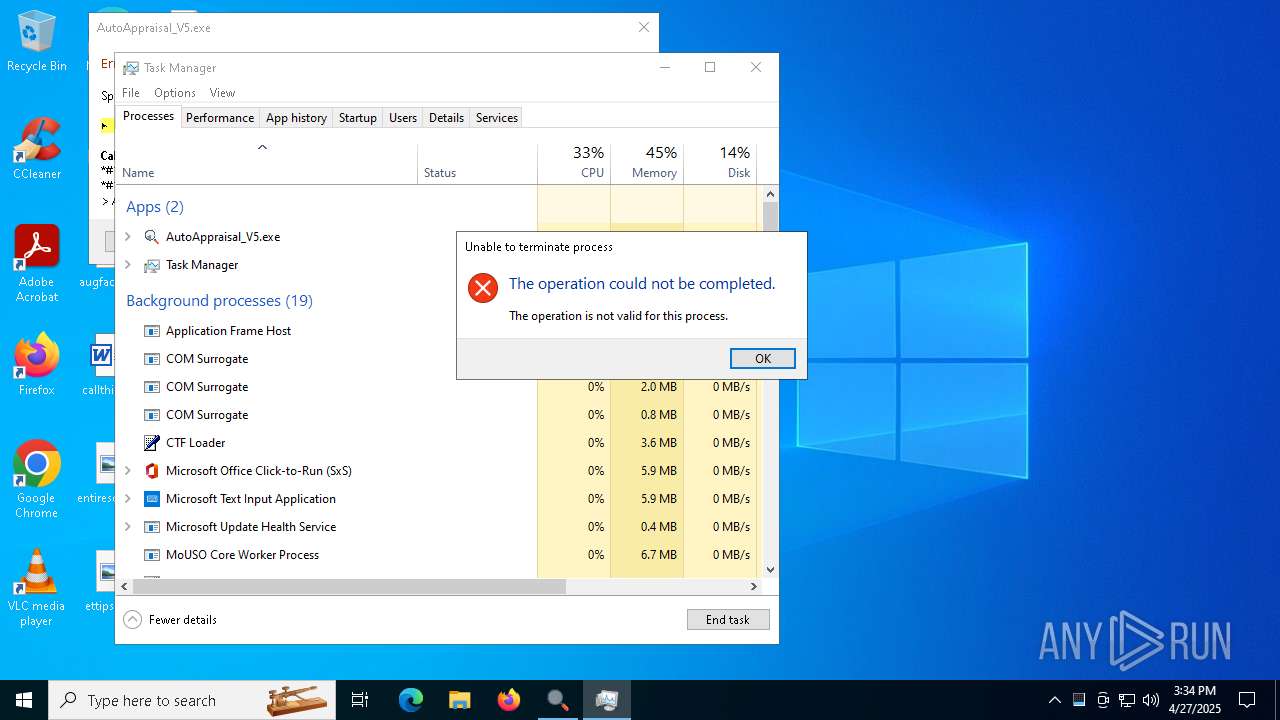Image resolution: width=1280 pixels, height=720 pixels.
Task: Expand Microsoft Update Health Service row
Action: (127, 527)
